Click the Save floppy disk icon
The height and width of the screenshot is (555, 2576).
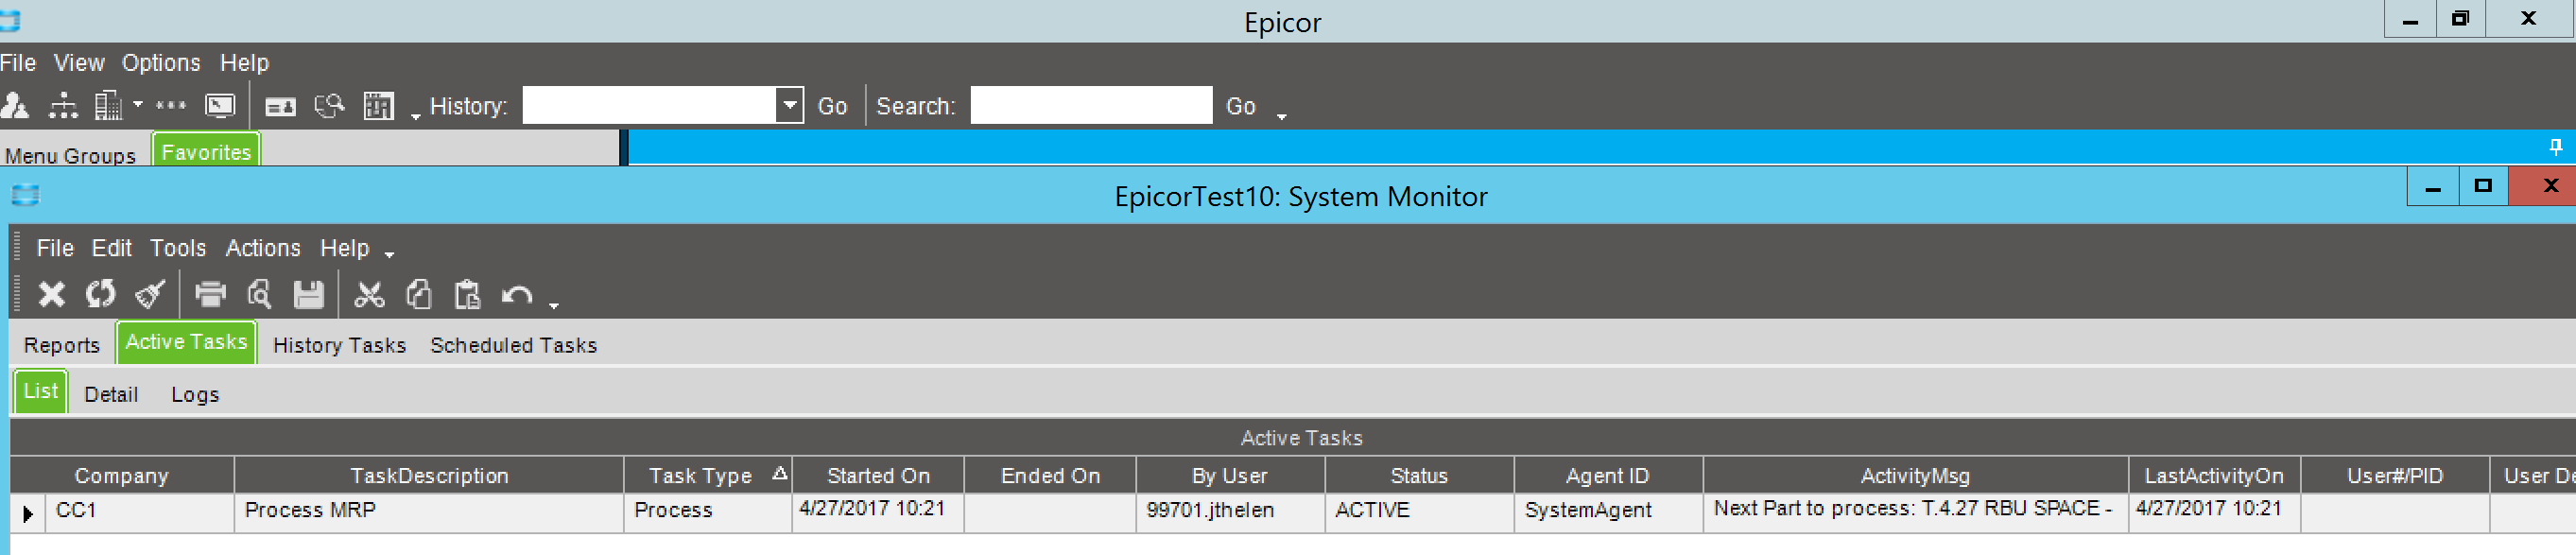pos(308,294)
